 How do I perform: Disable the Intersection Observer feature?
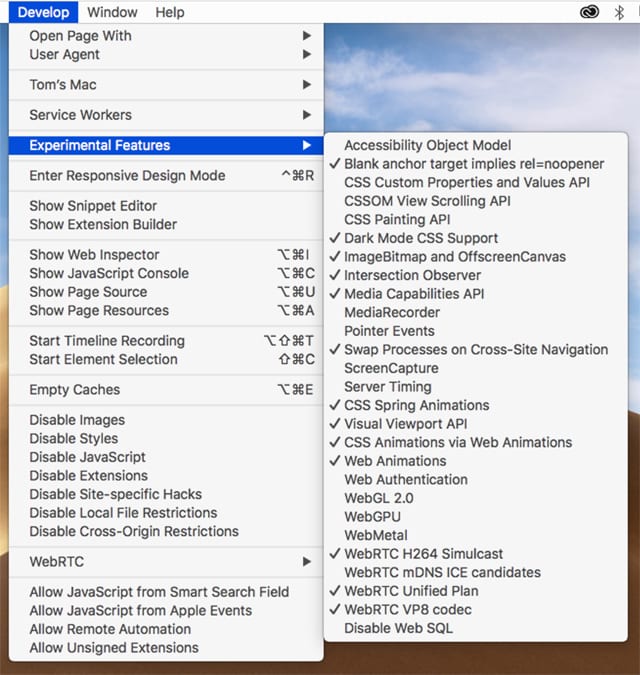[412, 275]
